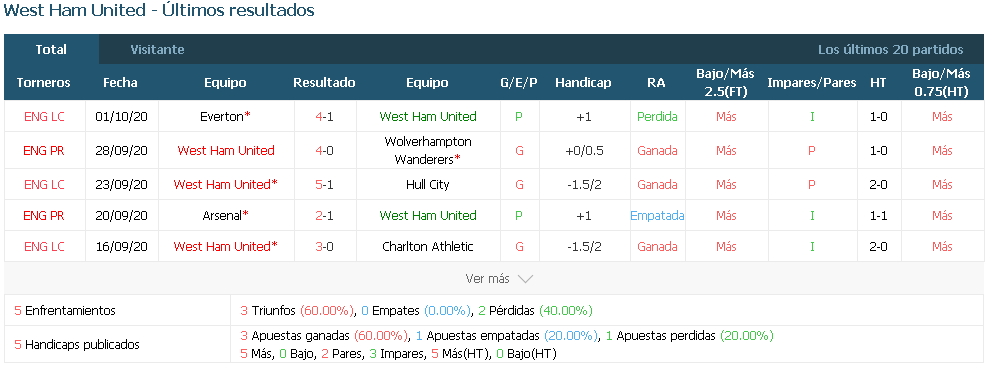
Task: Open Charlton Athletic team page
Action: (428, 246)
